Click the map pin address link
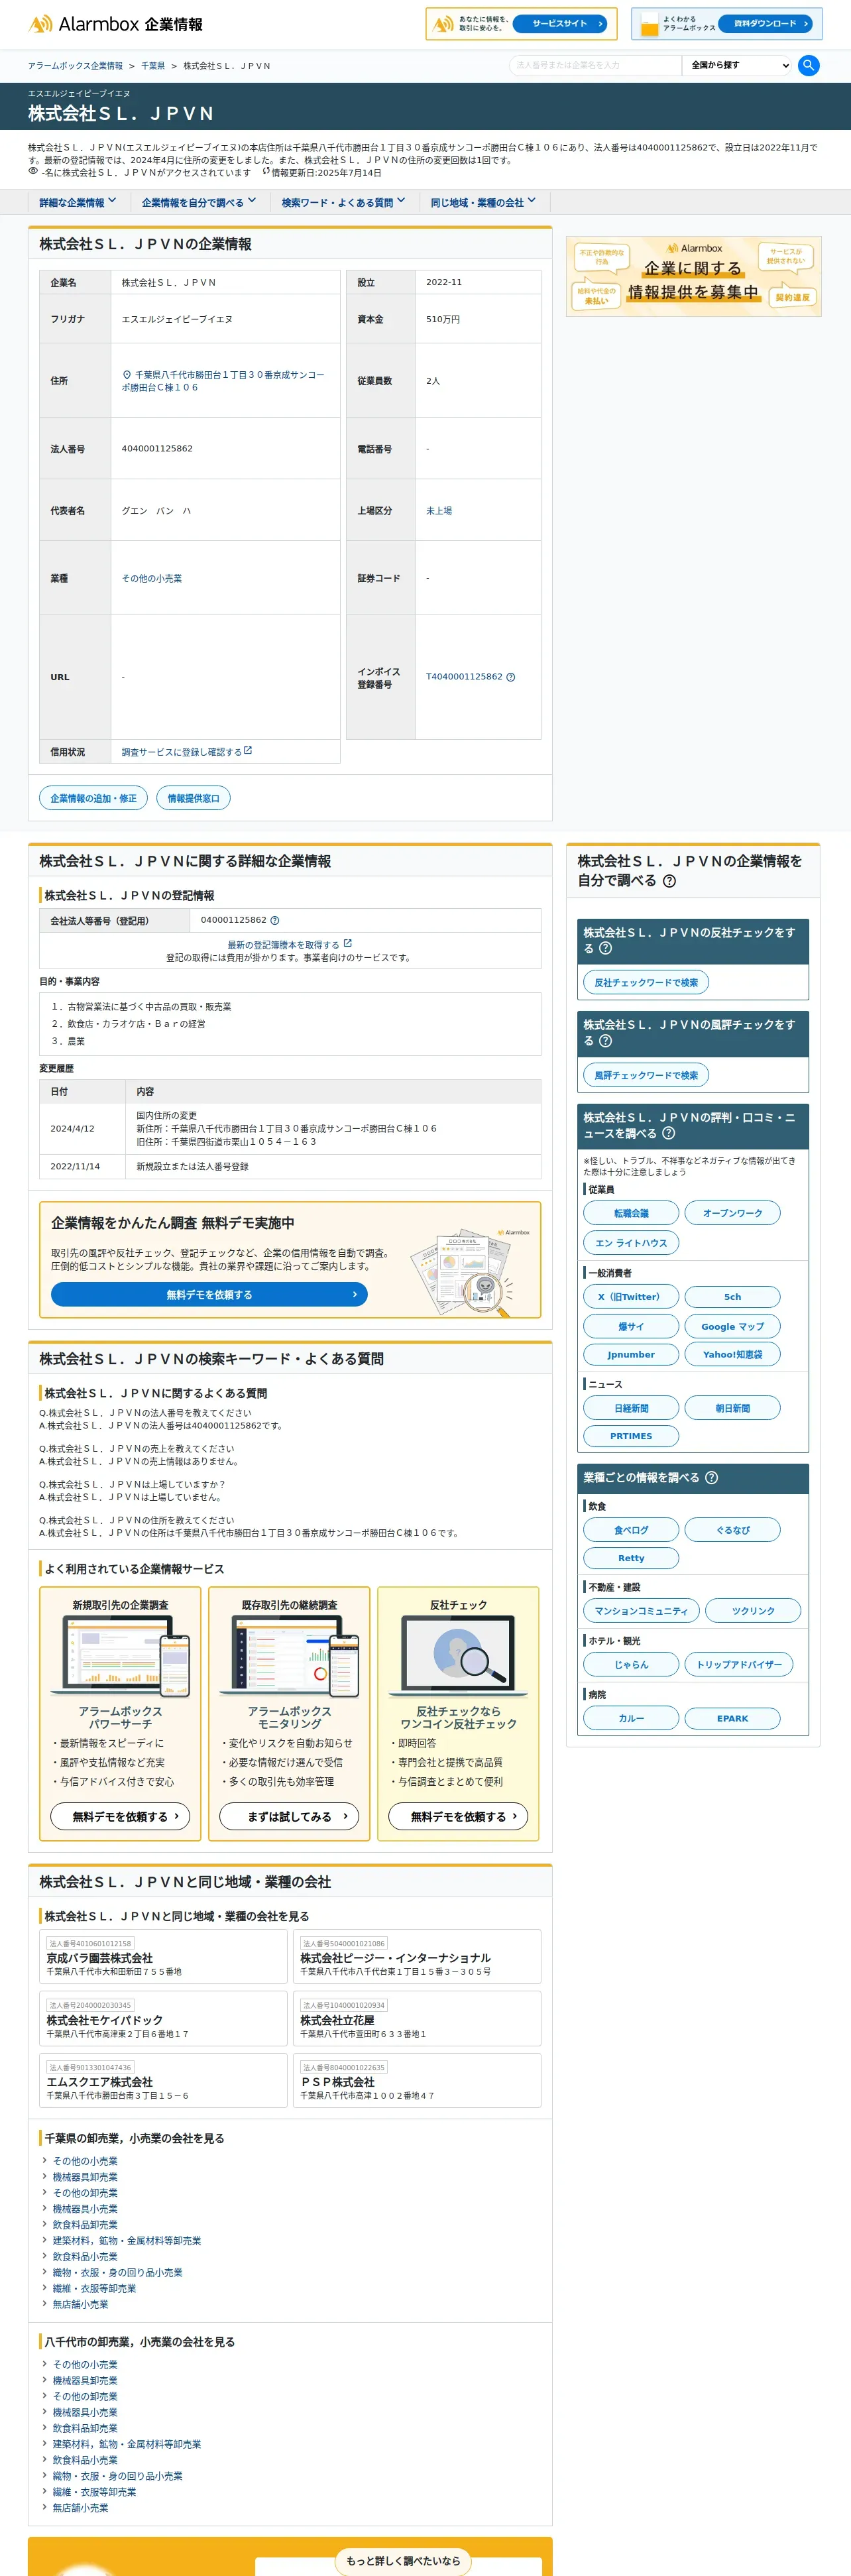The width and height of the screenshot is (851, 2576). click(223, 381)
